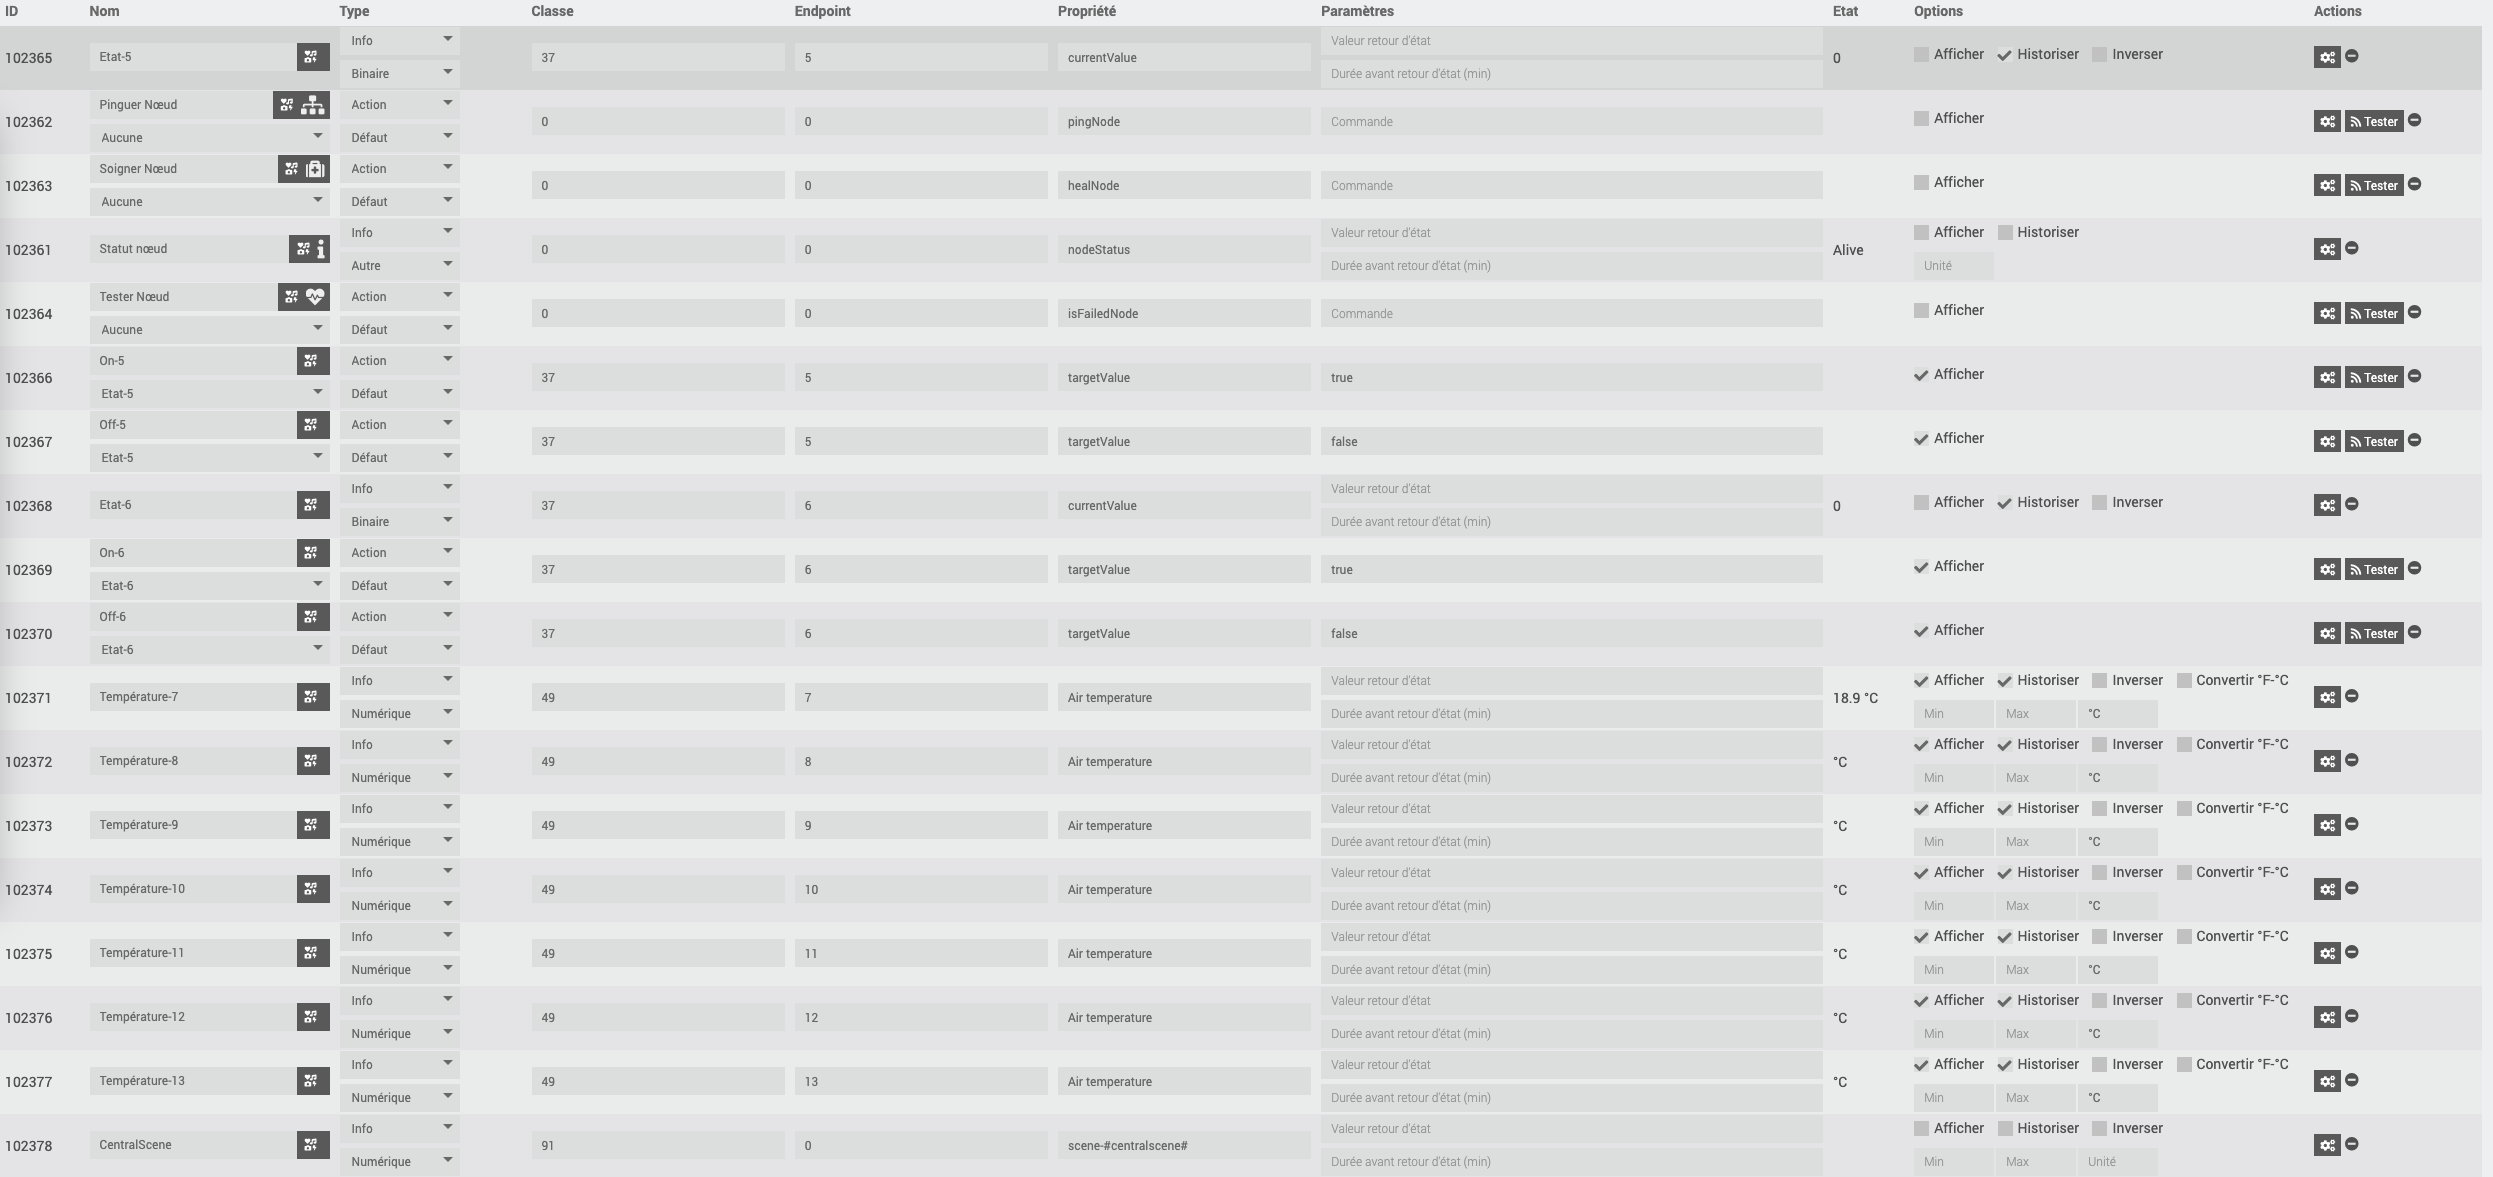The image size is (2493, 1177).
Task: Uncheck Historiser for the Etat-5 command
Action: click(x=2004, y=55)
